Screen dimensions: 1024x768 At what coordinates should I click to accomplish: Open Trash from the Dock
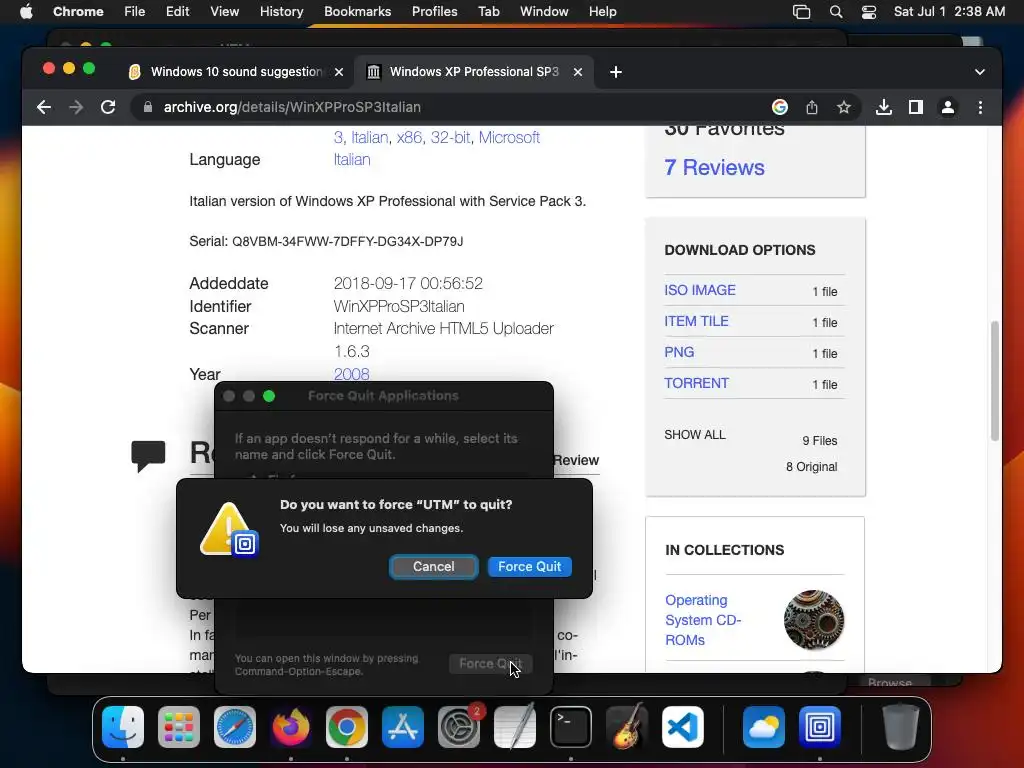pyautogui.click(x=901, y=727)
